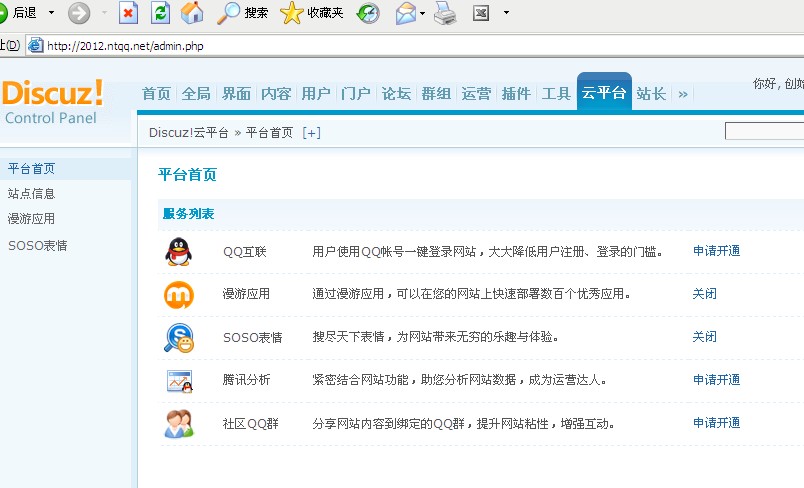Image resolution: width=804 pixels, height=488 pixels.
Task: Click 关闭 for SOSO表情 service
Action: click(705, 337)
